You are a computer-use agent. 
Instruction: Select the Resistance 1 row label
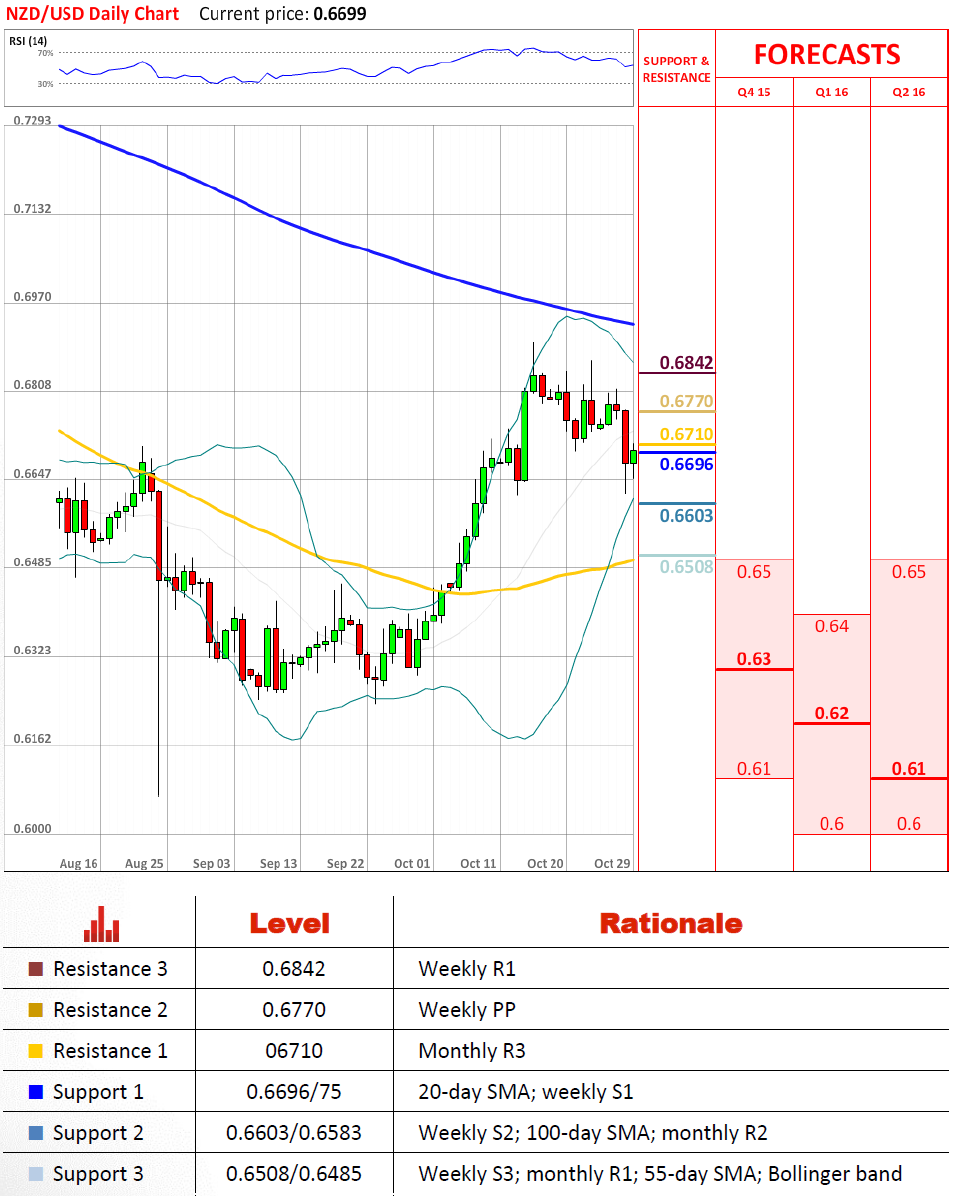110,1051
